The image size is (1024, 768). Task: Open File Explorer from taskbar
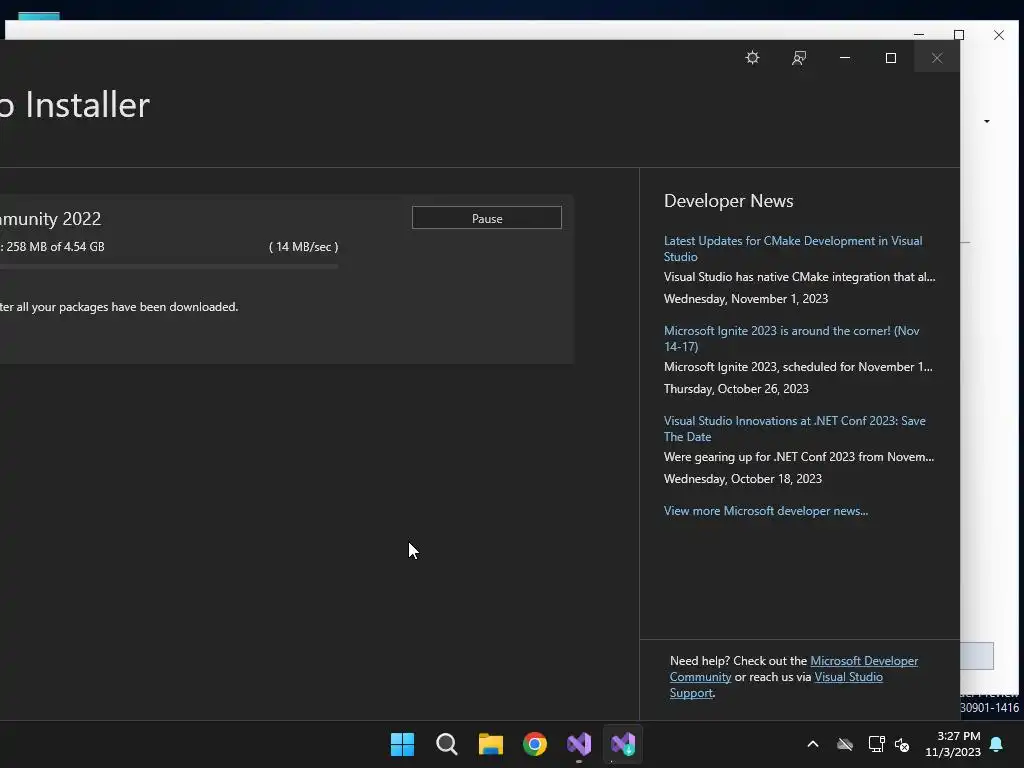click(490, 744)
